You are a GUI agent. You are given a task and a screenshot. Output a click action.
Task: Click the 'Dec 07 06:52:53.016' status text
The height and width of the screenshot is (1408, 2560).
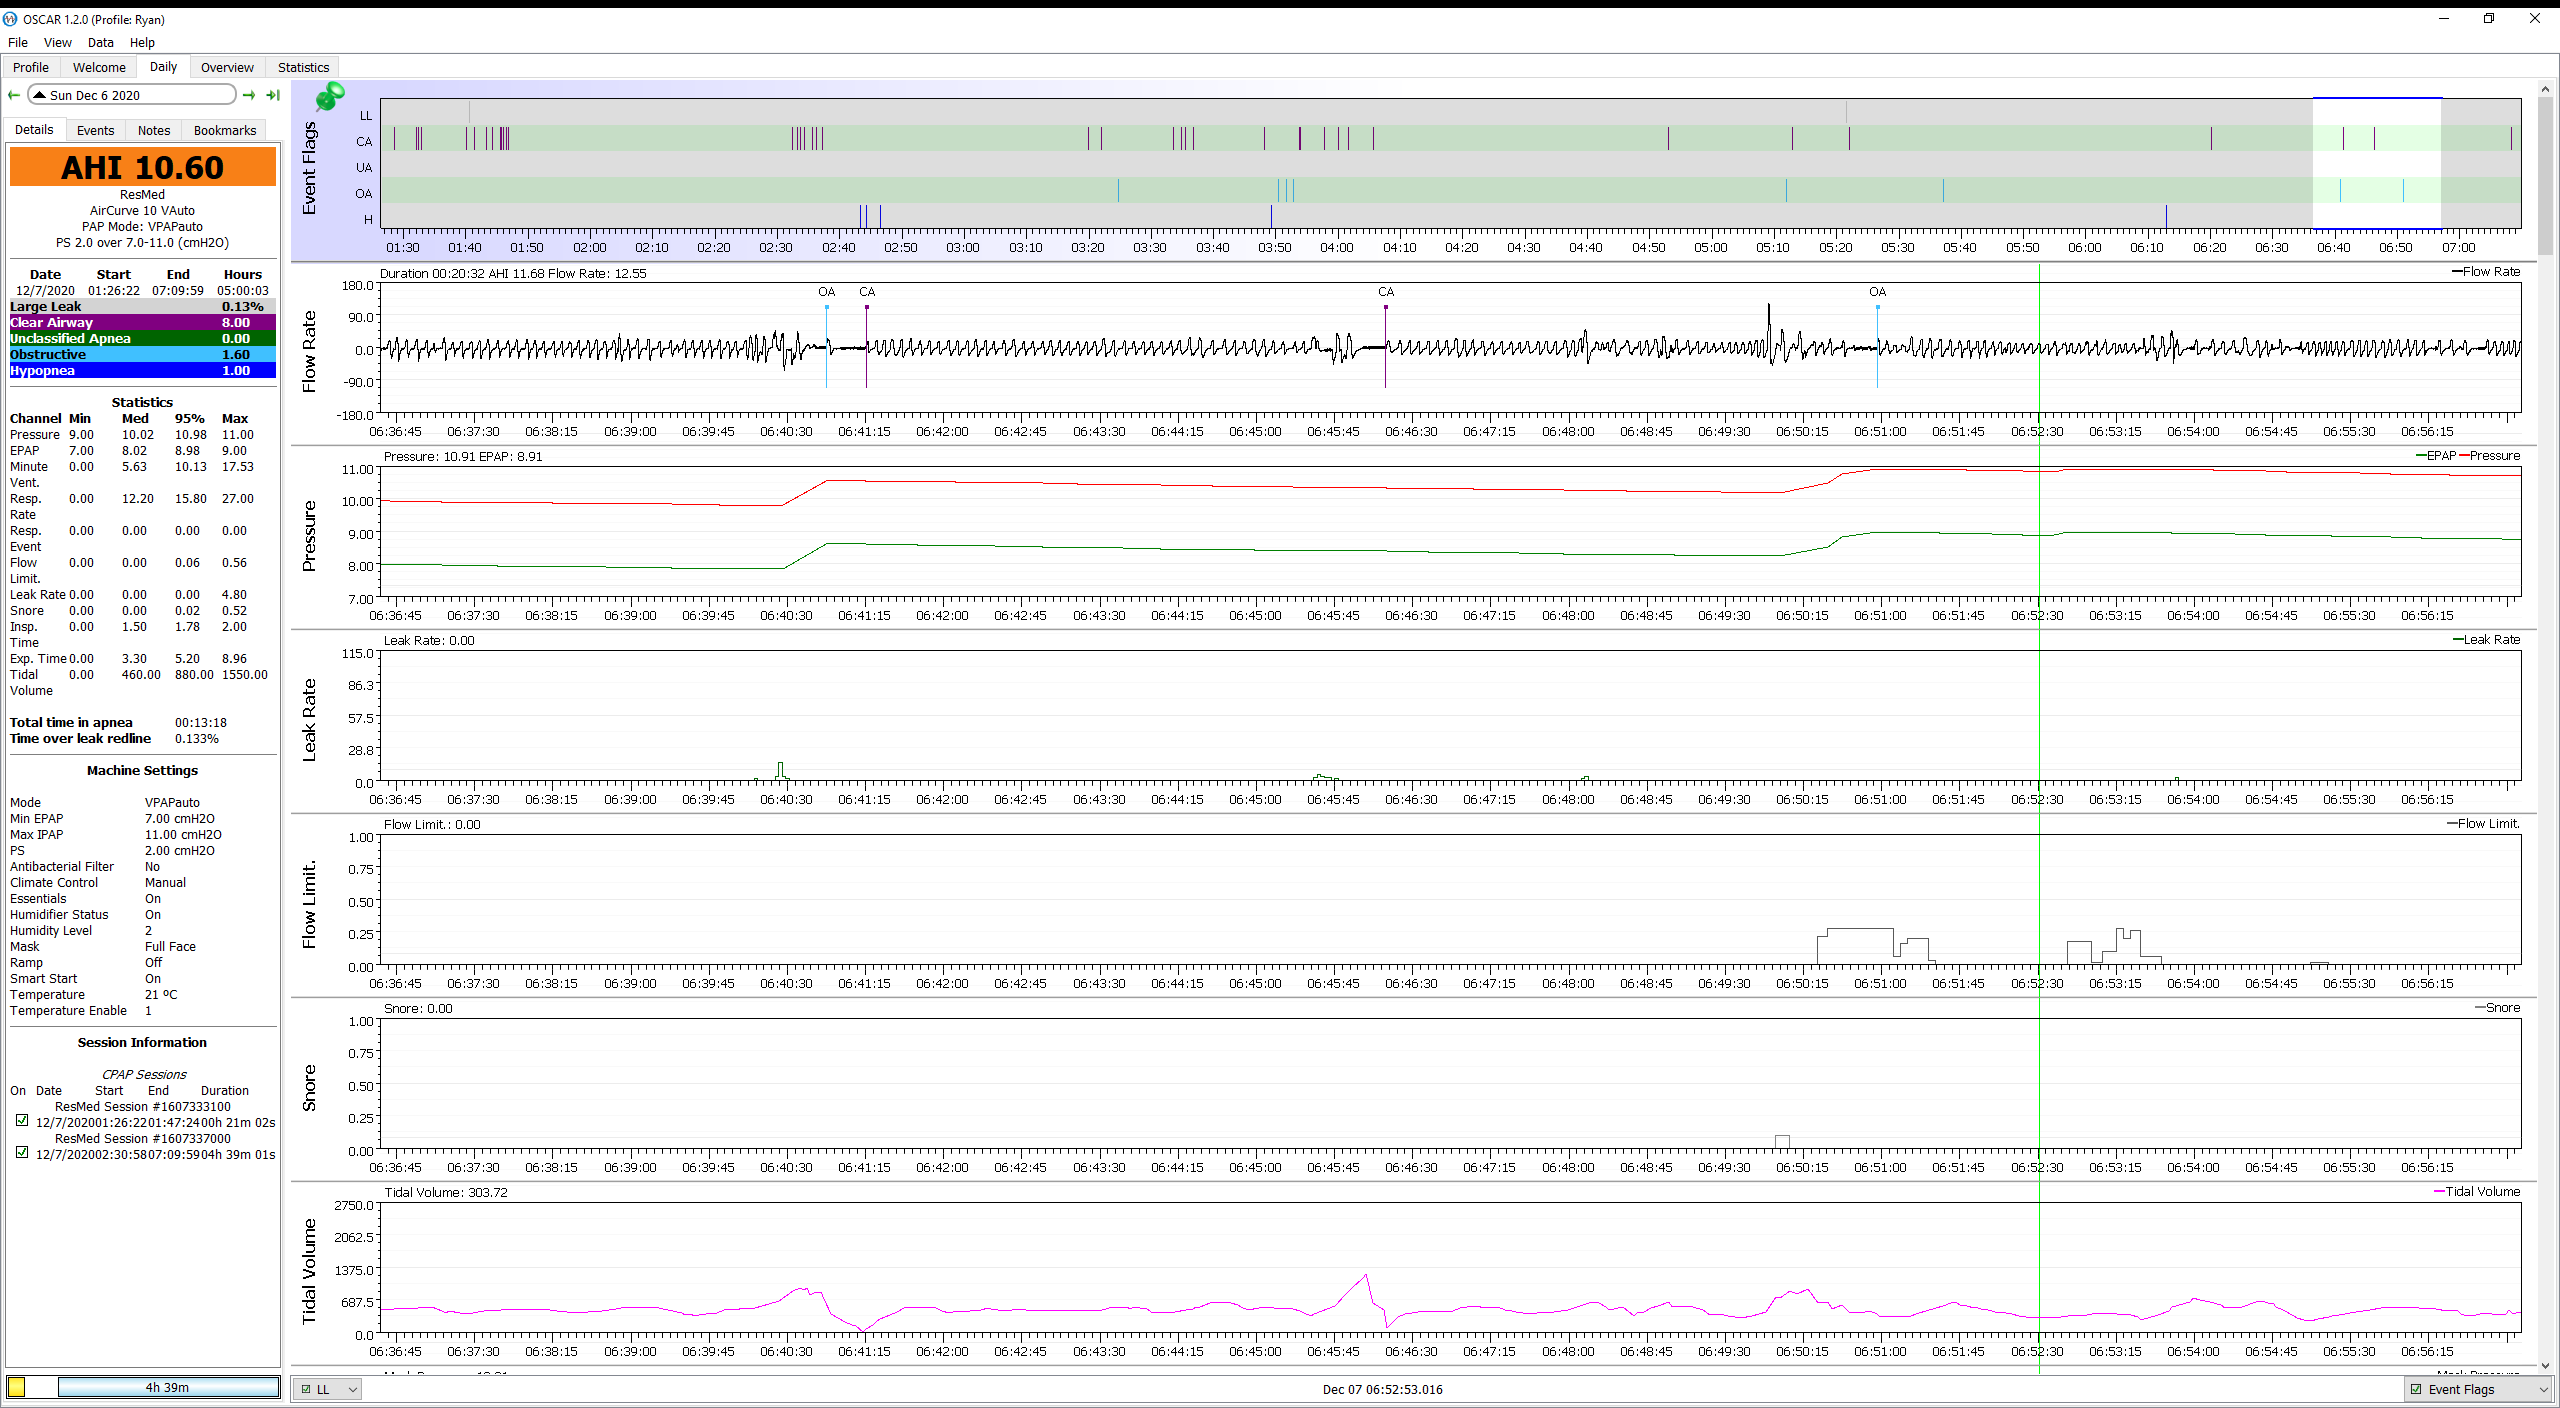[x=1382, y=1390]
